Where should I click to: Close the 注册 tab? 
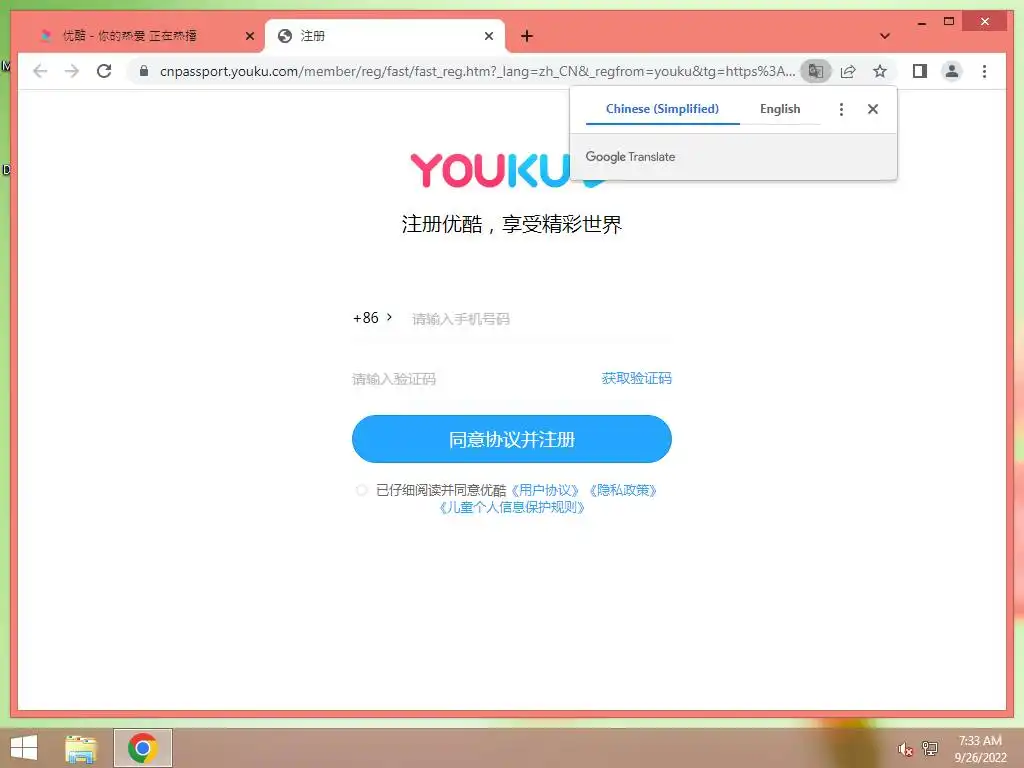click(488, 36)
